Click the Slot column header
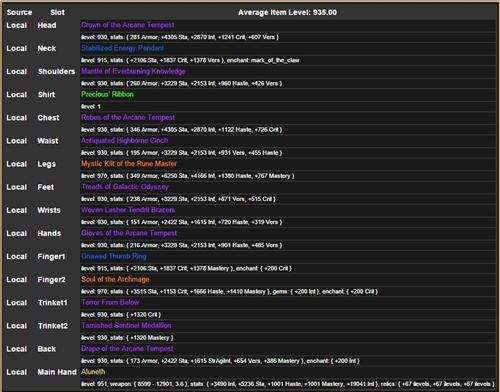Image resolution: width=500 pixels, height=392 pixels. [57, 12]
